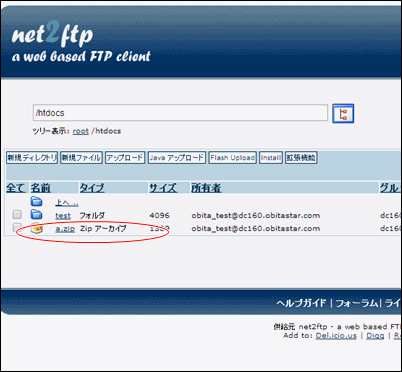Sort by サイズ column header
Image resolution: width=402 pixels, height=372 pixels.
tap(163, 188)
